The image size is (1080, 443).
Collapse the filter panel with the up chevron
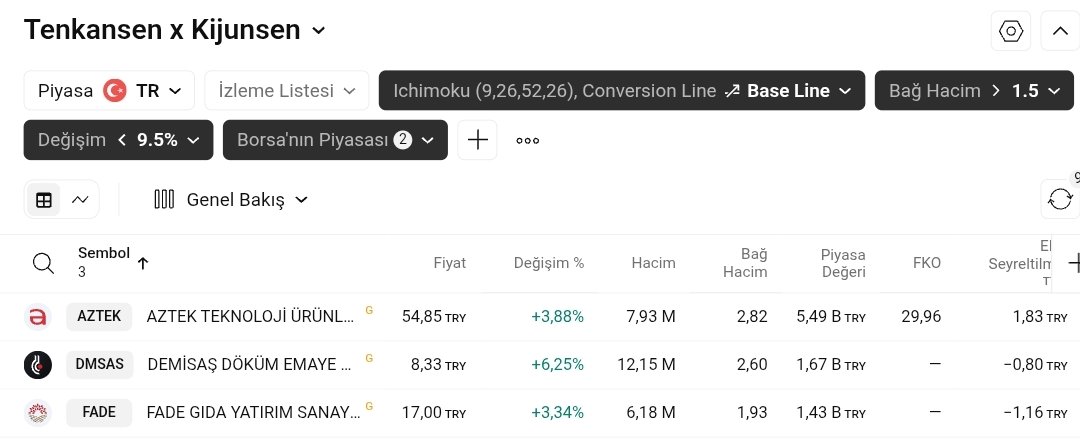pyautogui.click(x=1060, y=31)
